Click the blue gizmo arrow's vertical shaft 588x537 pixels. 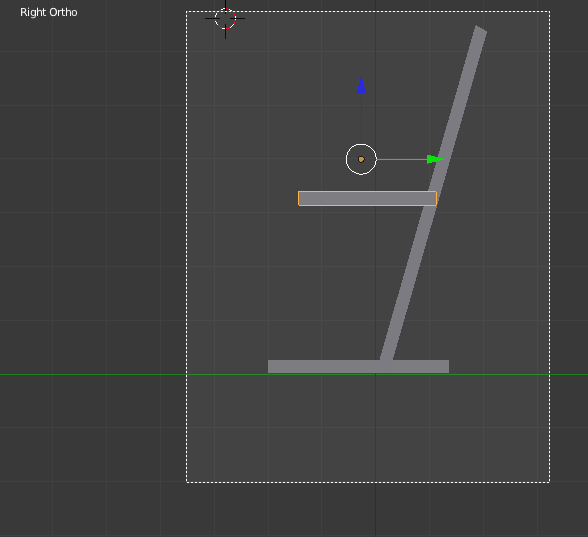click(x=361, y=118)
